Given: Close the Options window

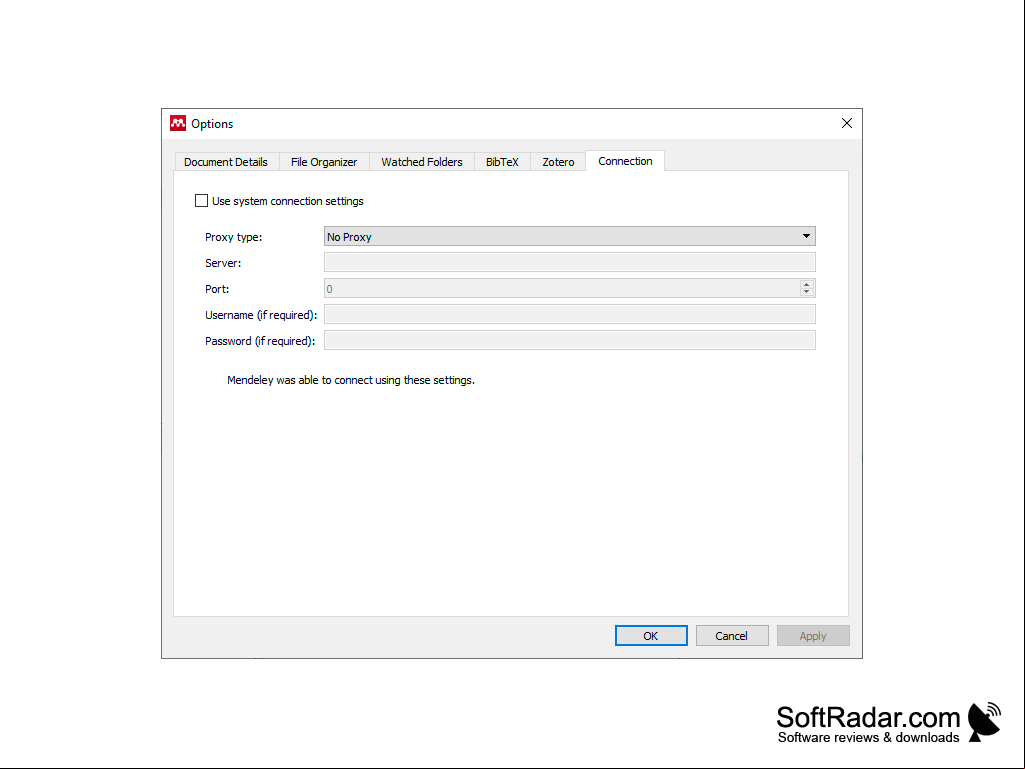Looking at the screenshot, I should [x=847, y=123].
